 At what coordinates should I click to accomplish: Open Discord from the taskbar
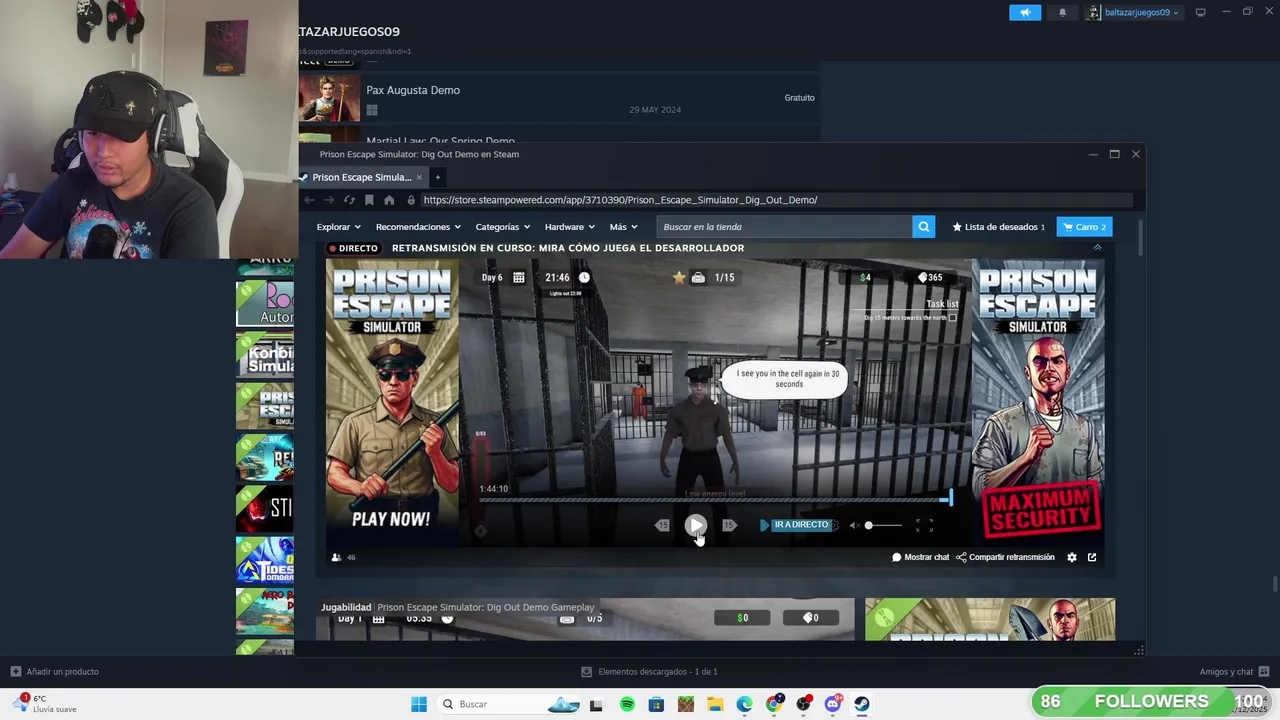coord(832,704)
